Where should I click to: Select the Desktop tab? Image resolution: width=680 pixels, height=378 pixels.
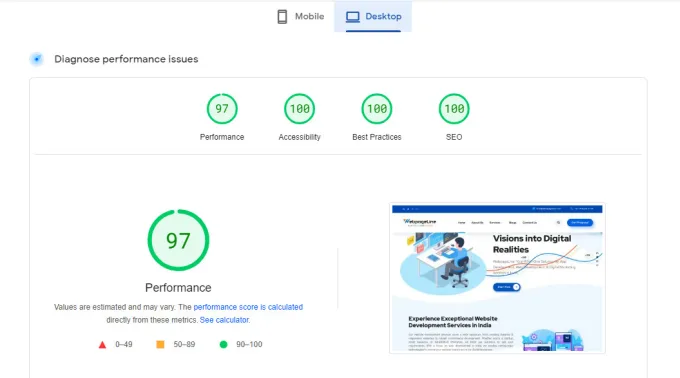tap(373, 16)
